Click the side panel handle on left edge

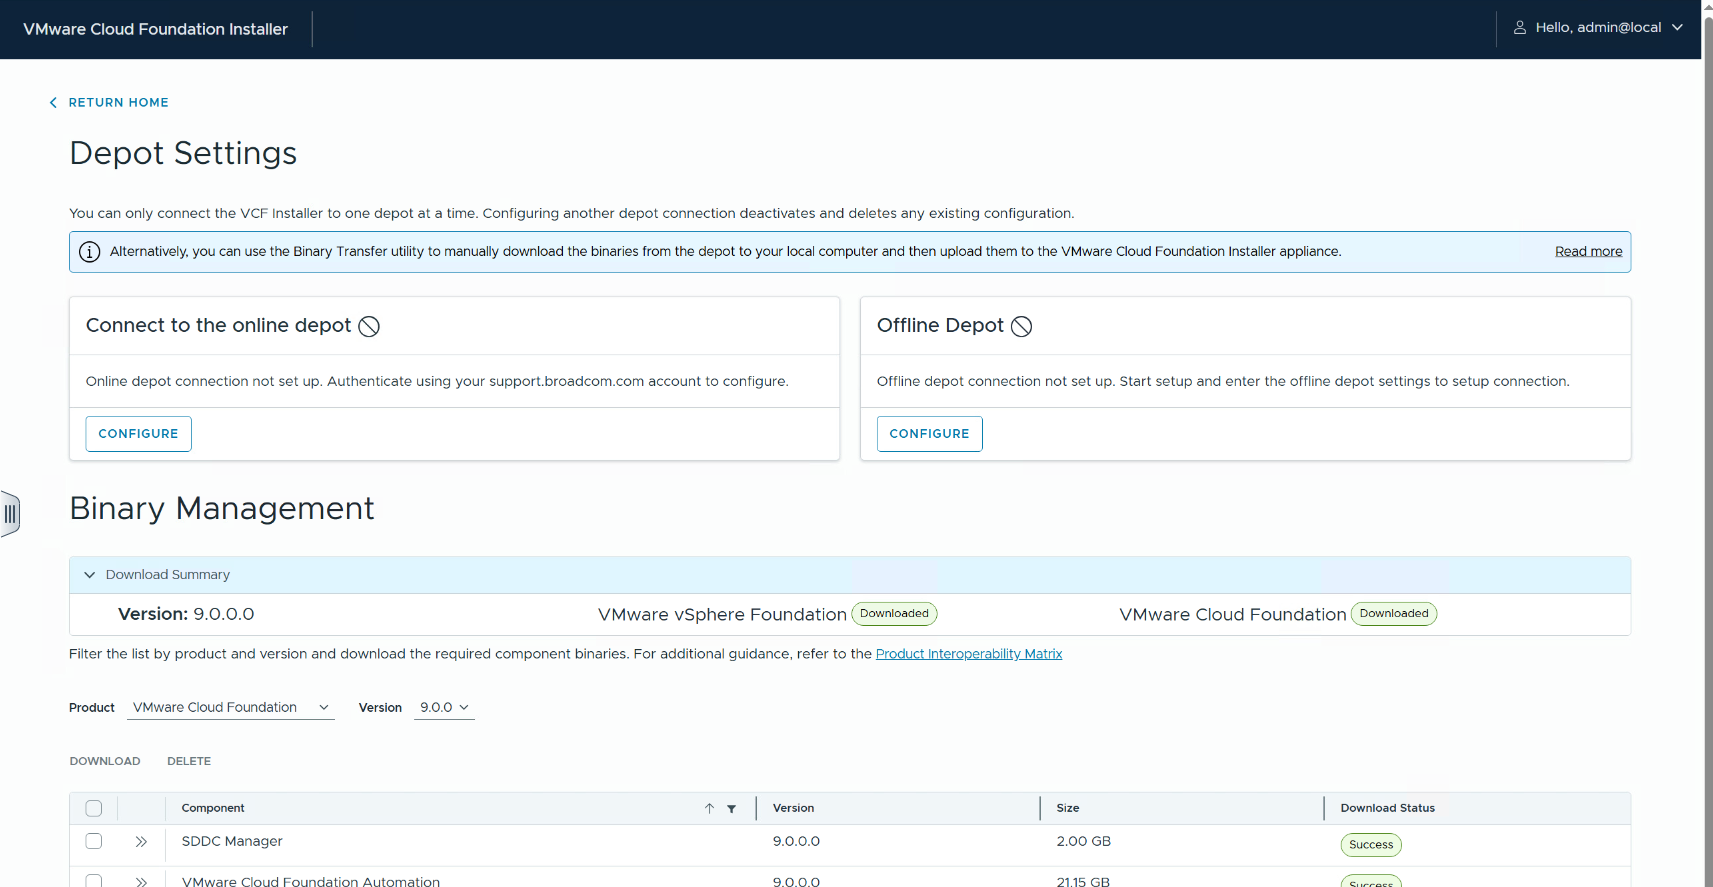pyautogui.click(x=10, y=514)
